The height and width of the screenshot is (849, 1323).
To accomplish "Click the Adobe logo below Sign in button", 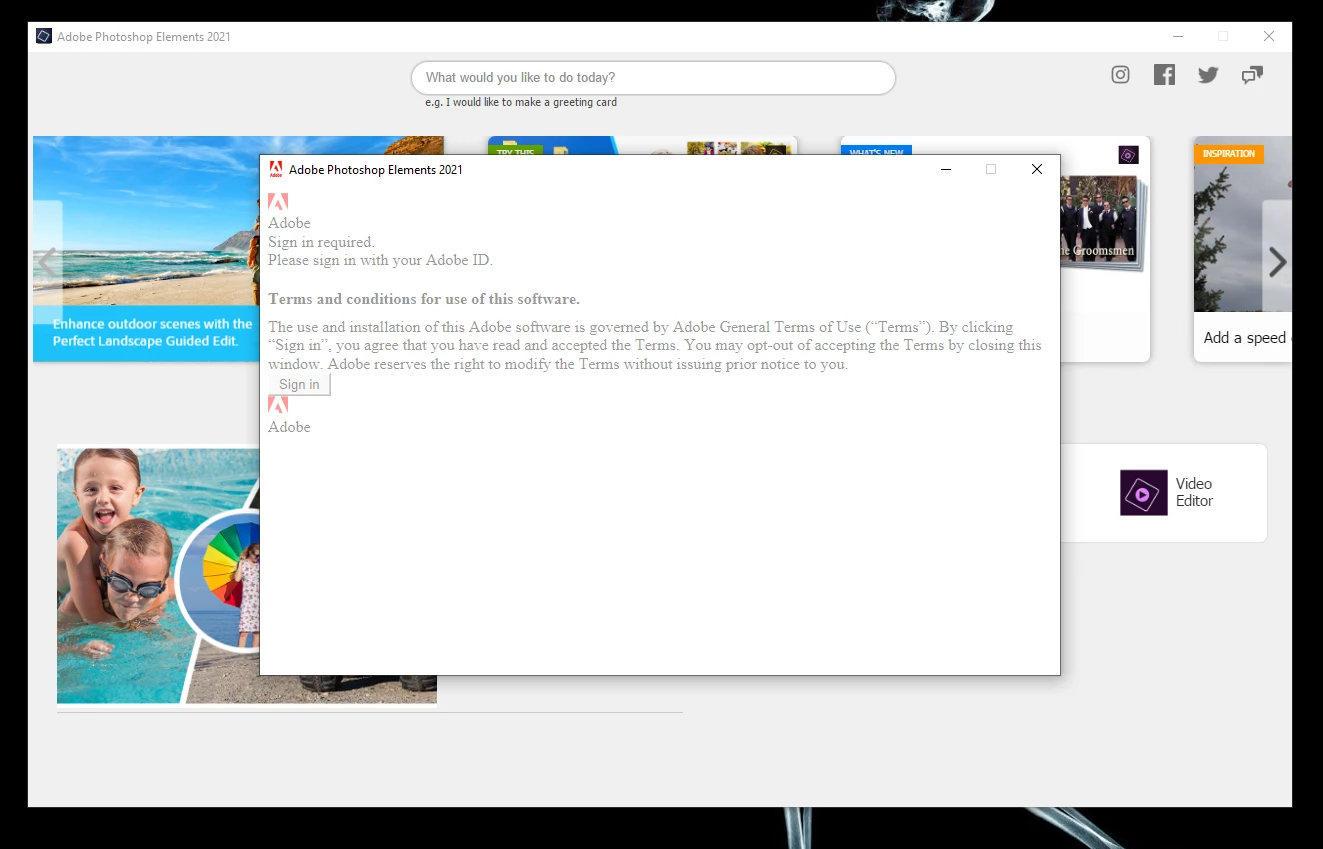I will pos(278,405).
